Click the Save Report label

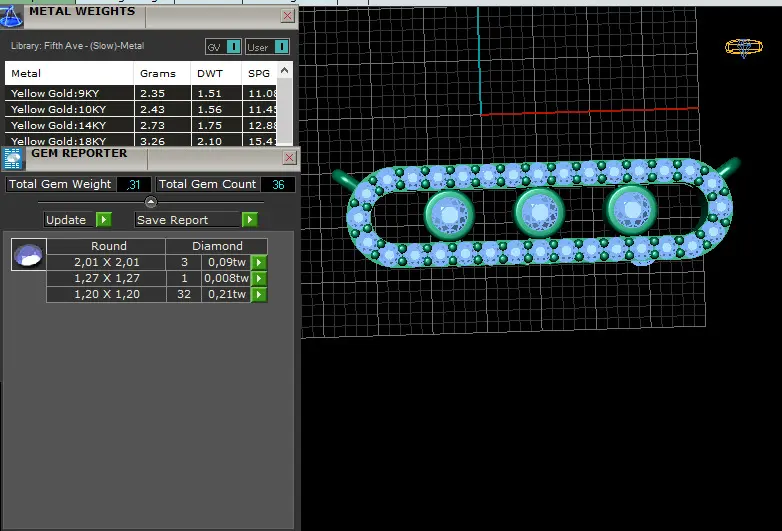pyautogui.click(x=172, y=220)
